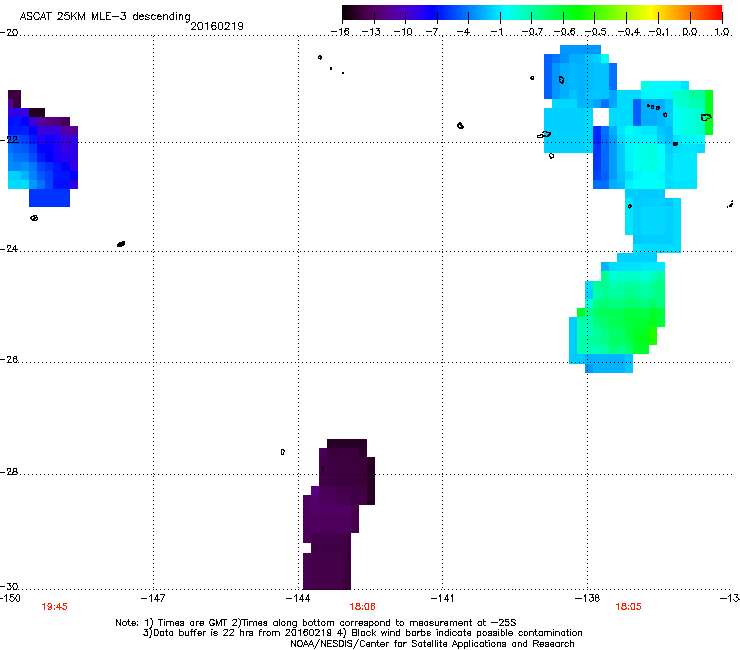This screenshot has height=650, width=740.
Task: Click the color bar label -0.5
Action: (x=596, y=32)
